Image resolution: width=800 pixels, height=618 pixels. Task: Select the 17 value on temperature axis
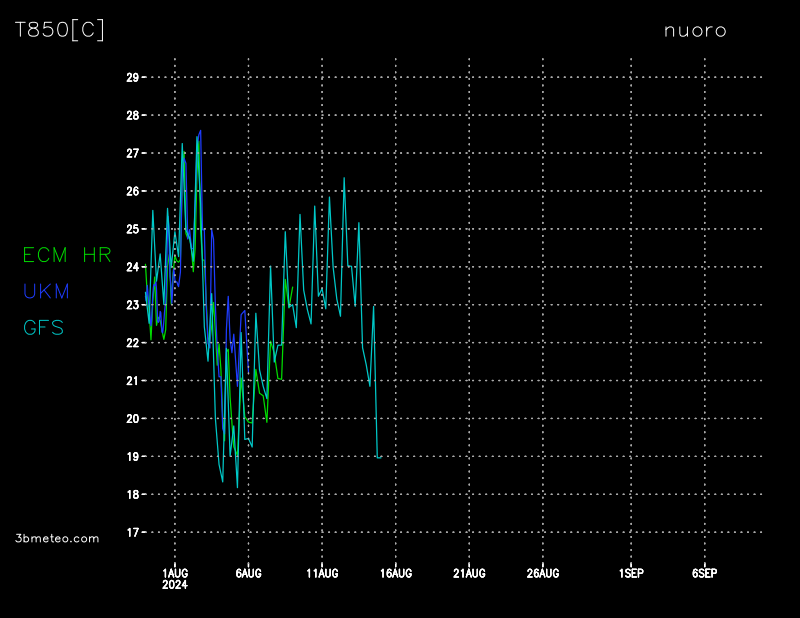pyautogui.click(x=132, y=532)
